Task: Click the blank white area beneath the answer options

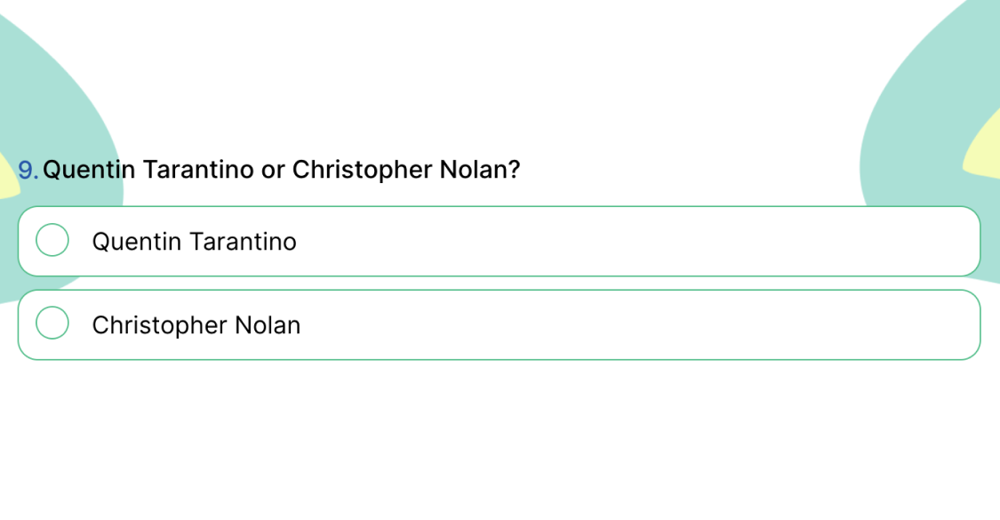Action: [500, 440]
